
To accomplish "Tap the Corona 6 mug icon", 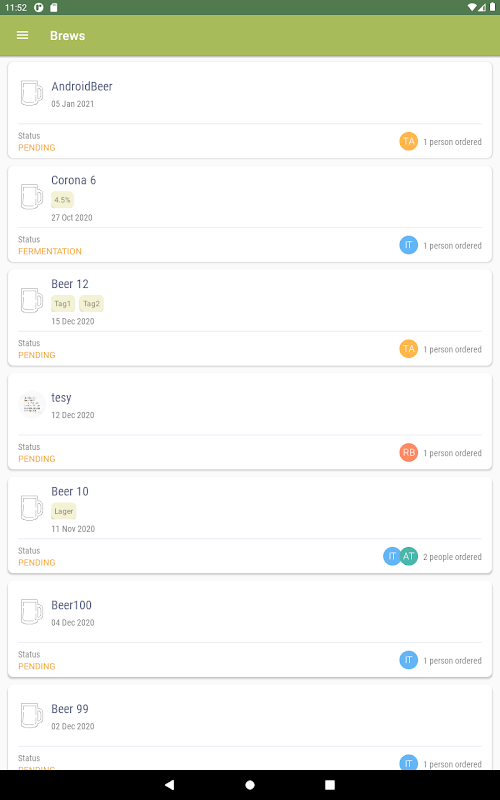I will coord(32,196).
